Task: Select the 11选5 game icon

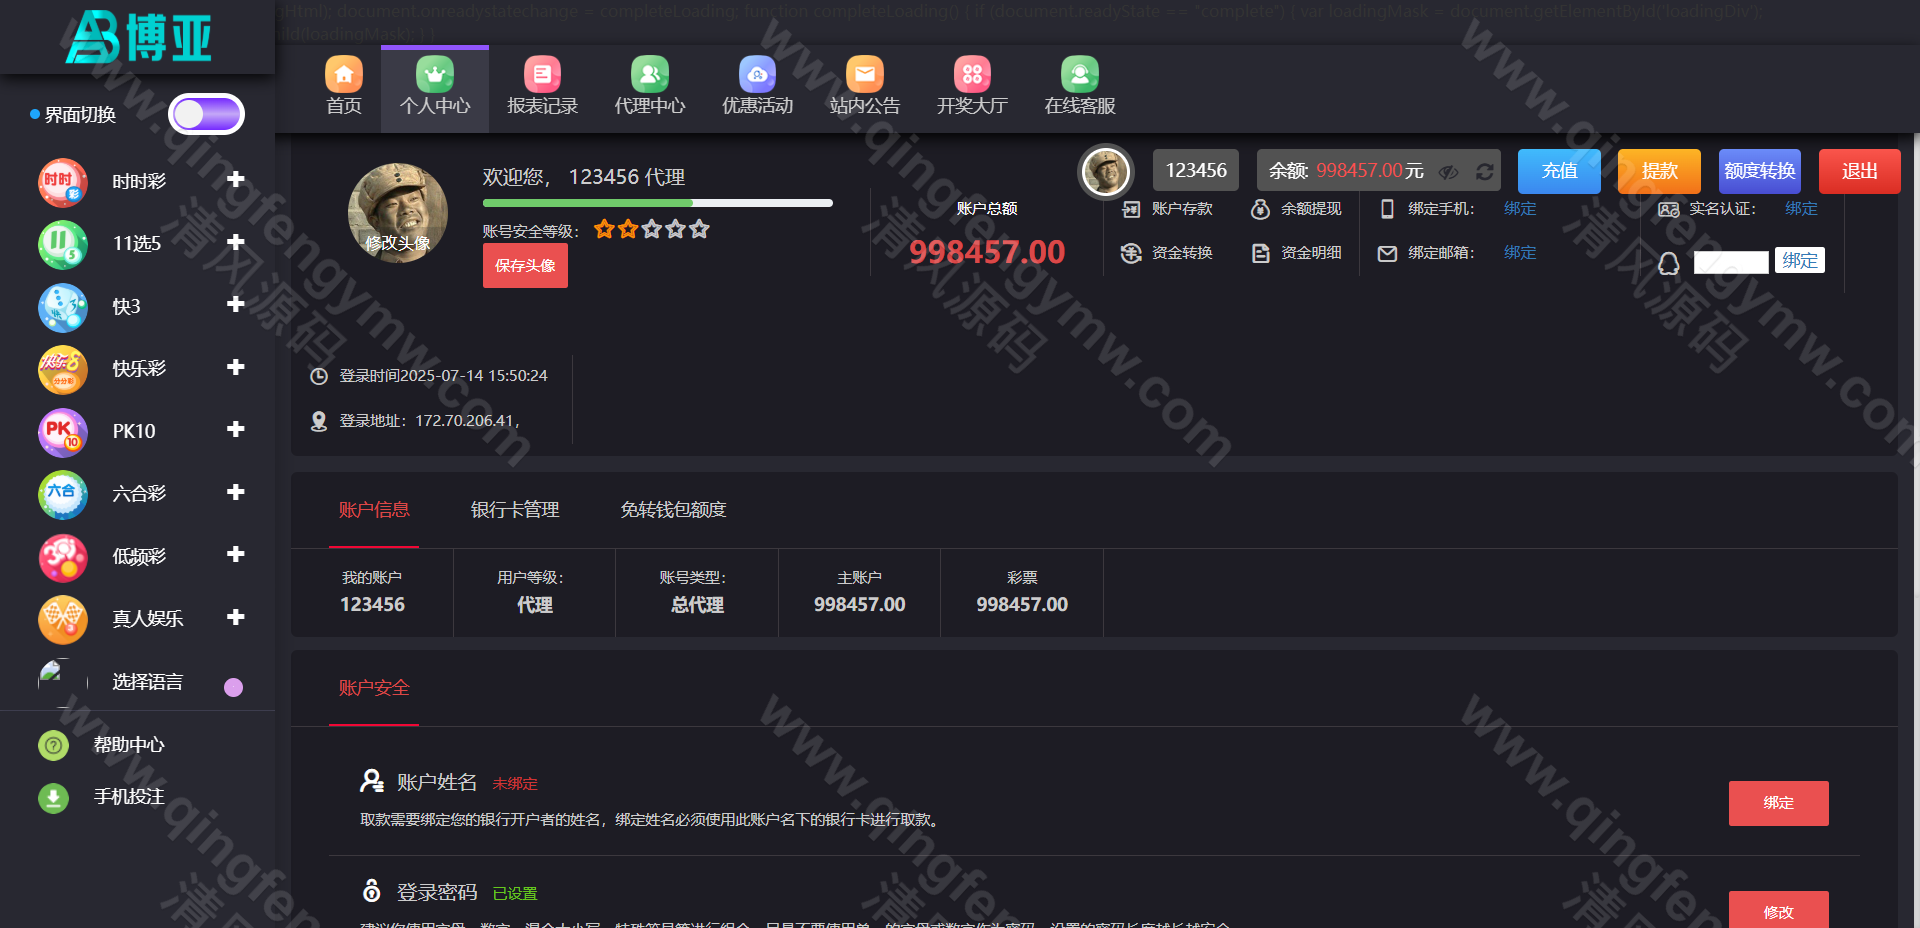Action: point(63,244)
